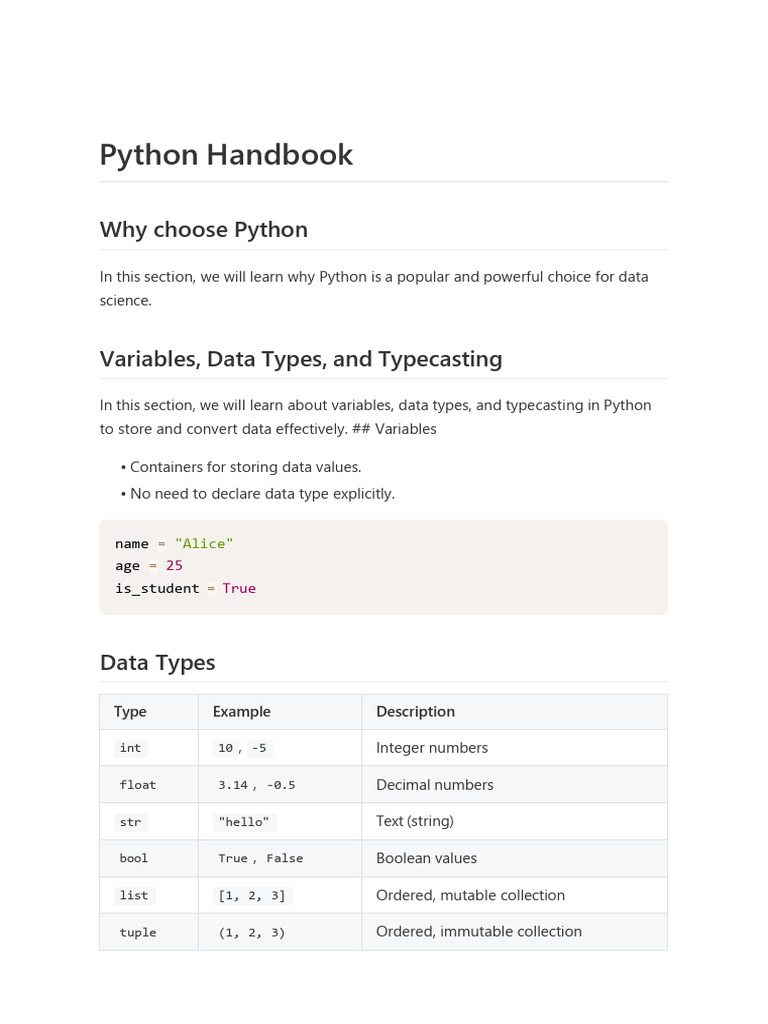Click the description "Boolean values"
The height and width of the screenshot is (1024, 768).
pyautogui.click(x=426, y=858)
